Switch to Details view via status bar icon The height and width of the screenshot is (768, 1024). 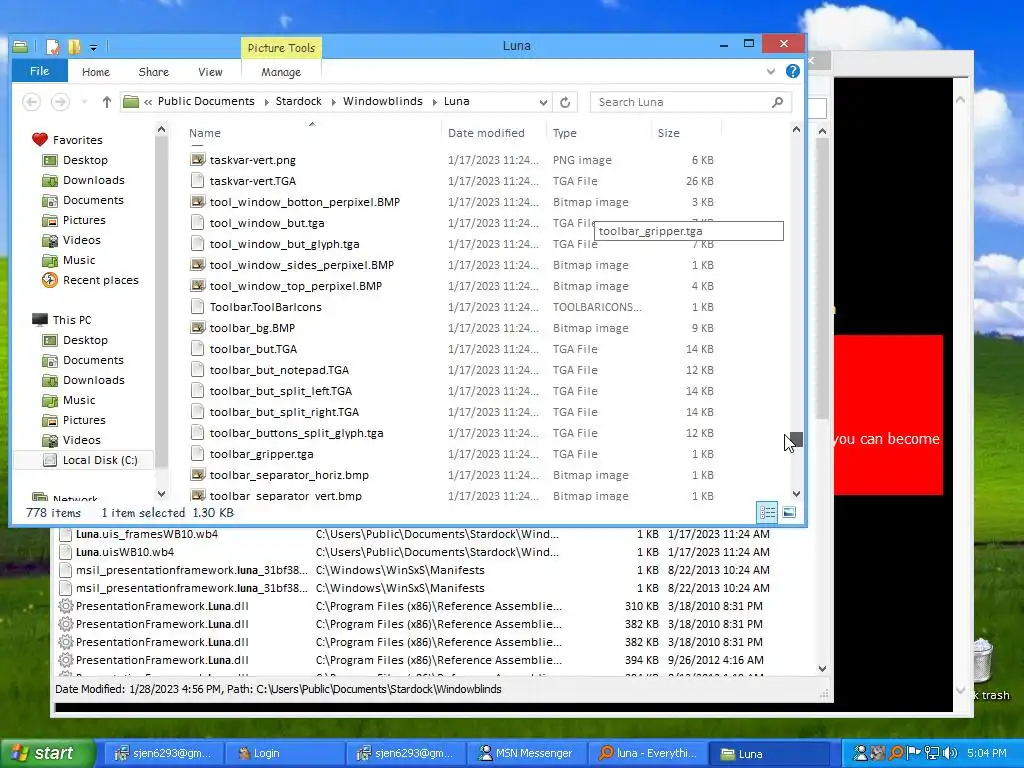tap(767, 512)
